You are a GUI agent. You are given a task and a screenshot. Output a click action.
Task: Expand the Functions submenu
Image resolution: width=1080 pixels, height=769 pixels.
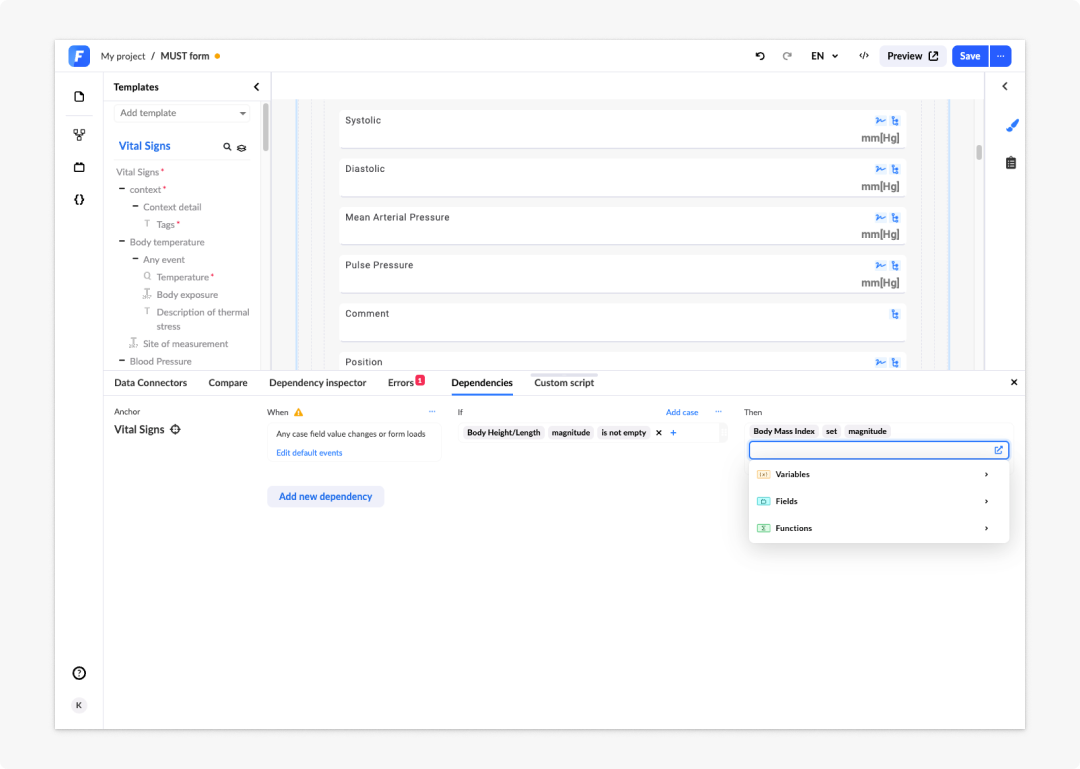(879, 528)
